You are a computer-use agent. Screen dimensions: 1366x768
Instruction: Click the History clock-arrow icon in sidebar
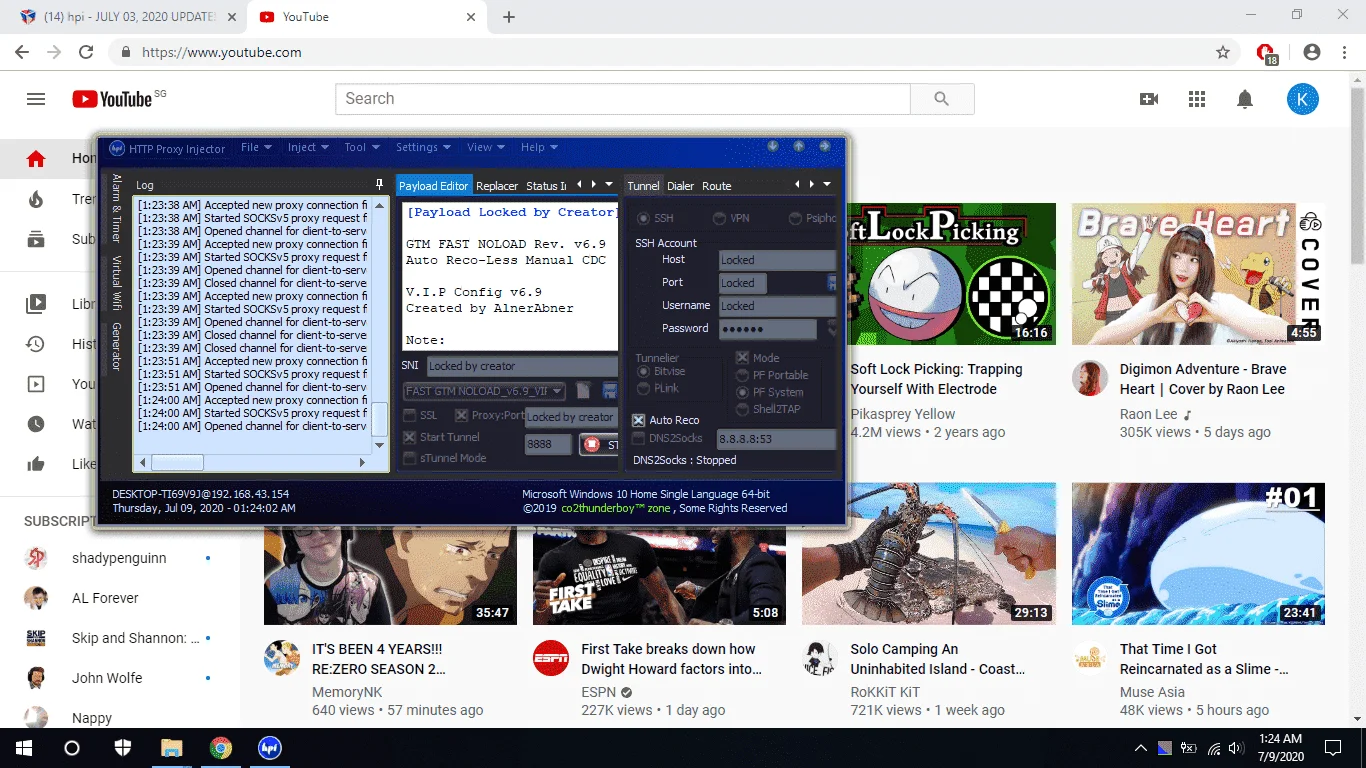pos(36,344)
